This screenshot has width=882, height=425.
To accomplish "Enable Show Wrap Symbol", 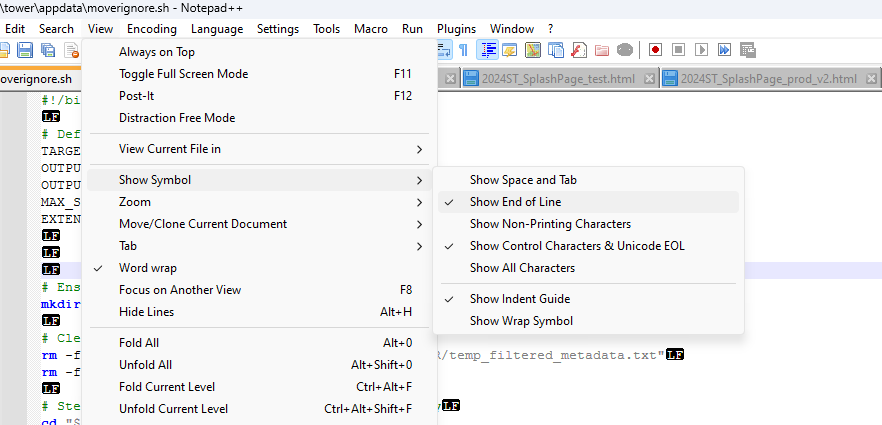I will [x=588, y=320].
